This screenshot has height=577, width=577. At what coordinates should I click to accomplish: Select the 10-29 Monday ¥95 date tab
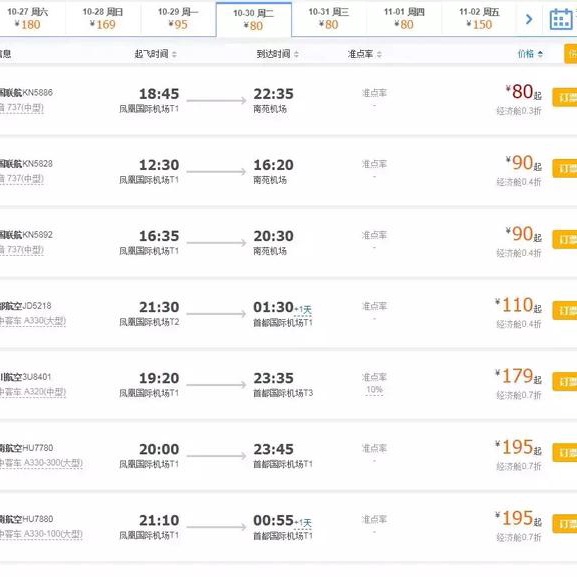[x=178, y=18]
